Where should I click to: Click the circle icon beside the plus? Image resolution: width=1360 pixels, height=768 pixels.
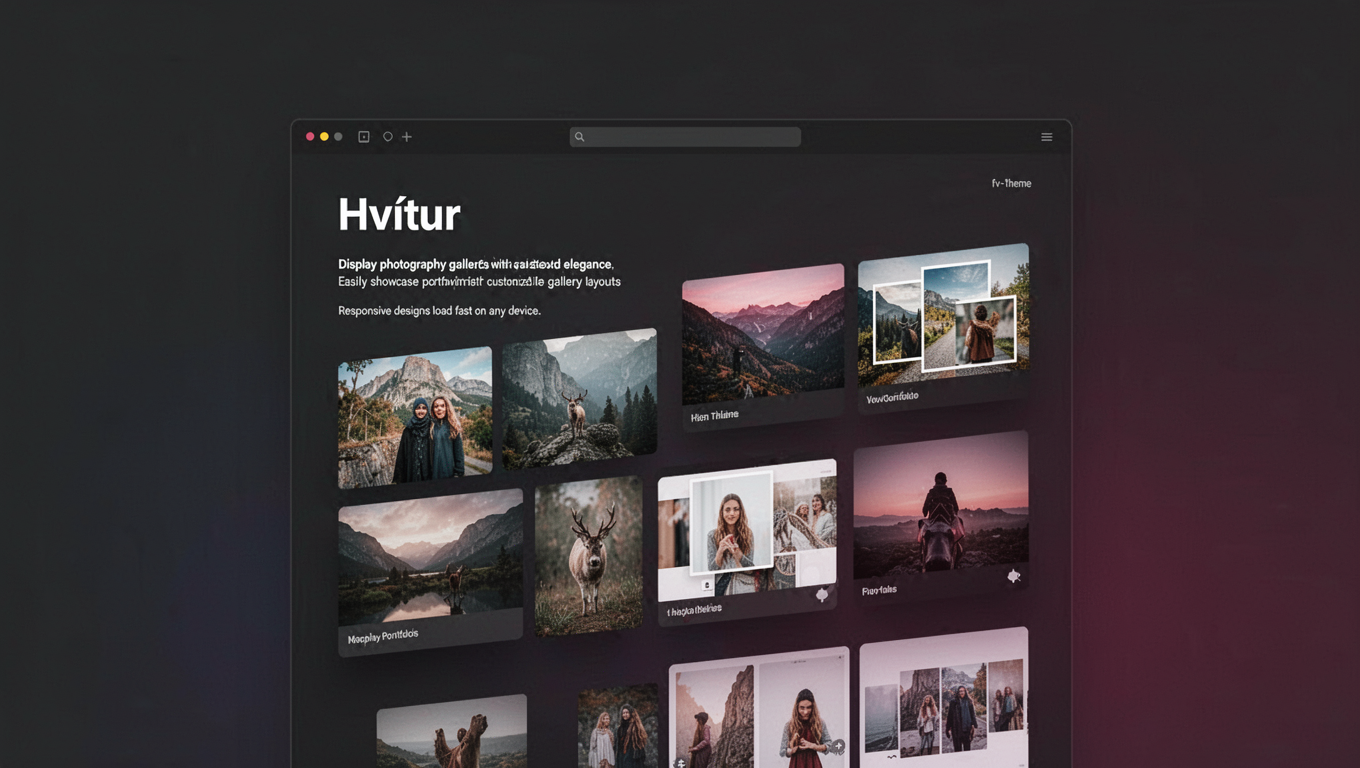[388, 137]
